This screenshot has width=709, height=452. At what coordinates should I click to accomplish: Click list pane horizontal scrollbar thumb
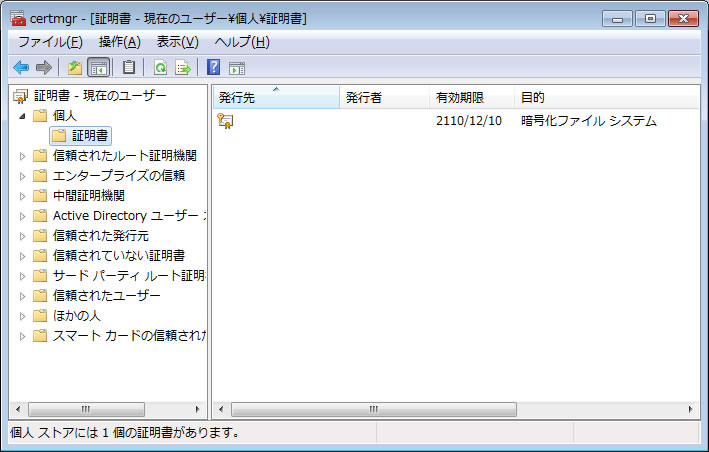374,410
